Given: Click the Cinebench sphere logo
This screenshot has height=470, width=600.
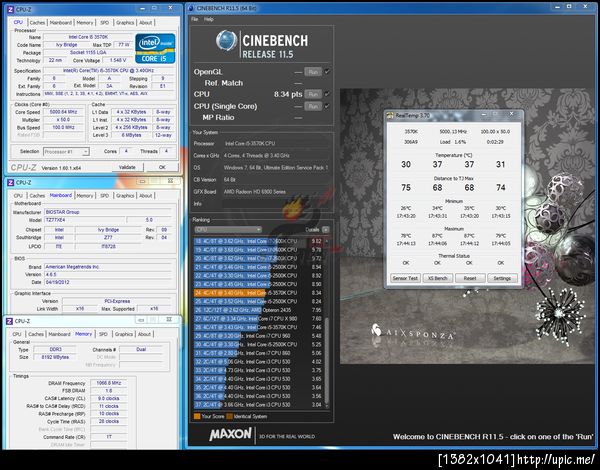Looking at the screenshot, I should tap(226, 41).
